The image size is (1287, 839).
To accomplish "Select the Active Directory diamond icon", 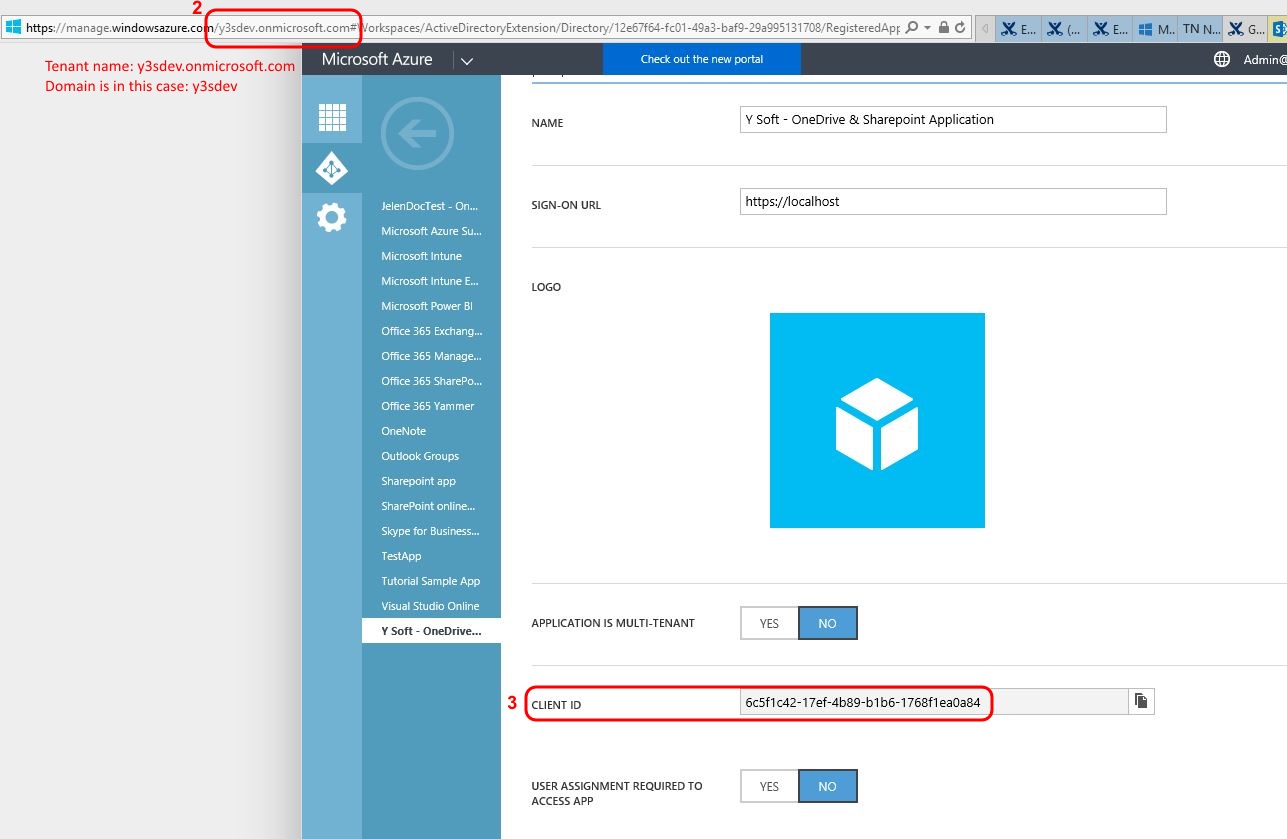I will click(x=332, y=169).
